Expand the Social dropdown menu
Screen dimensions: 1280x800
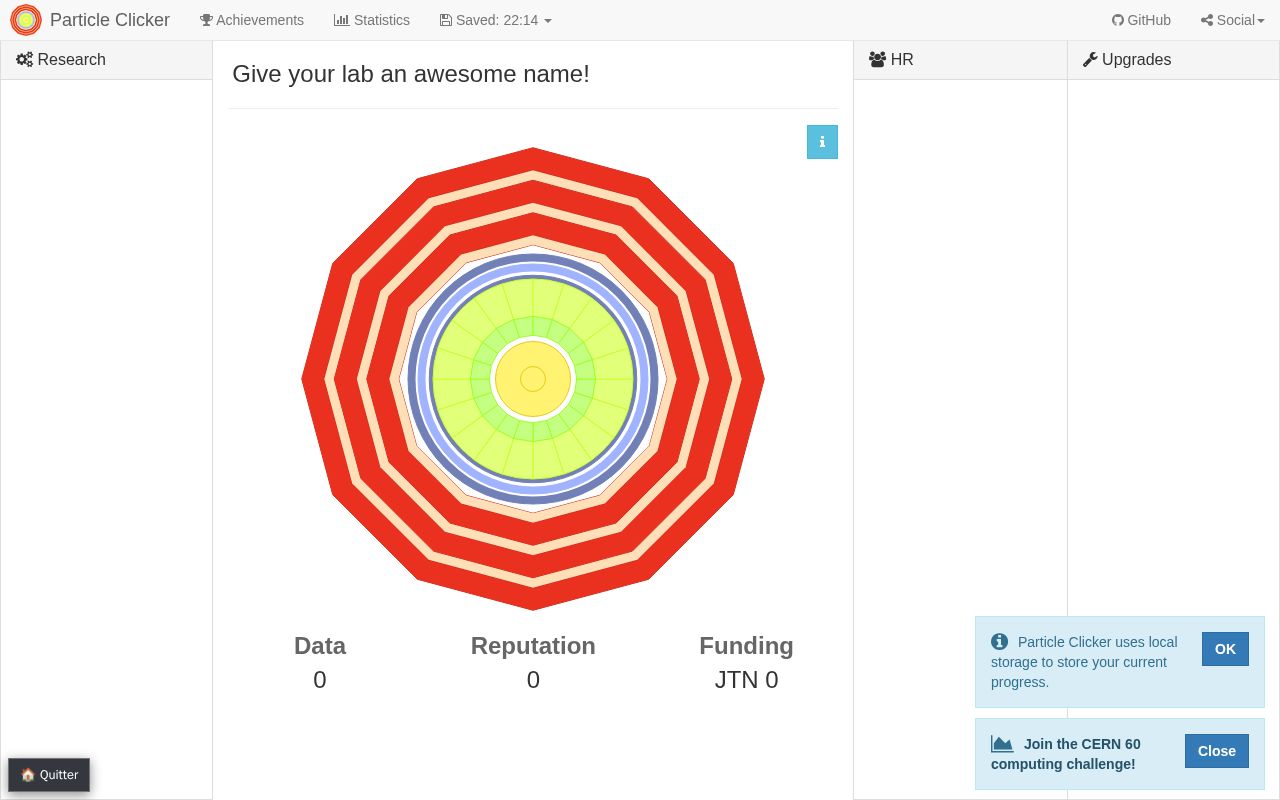click(x=1233, y=20)
